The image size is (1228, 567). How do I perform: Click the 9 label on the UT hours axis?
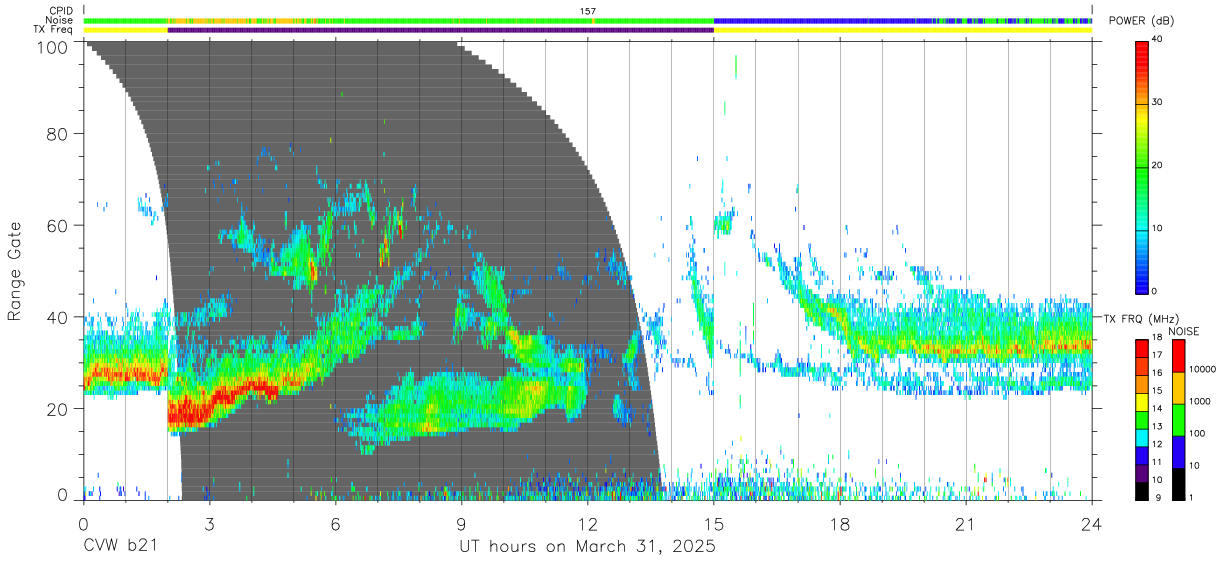point(462,524)
